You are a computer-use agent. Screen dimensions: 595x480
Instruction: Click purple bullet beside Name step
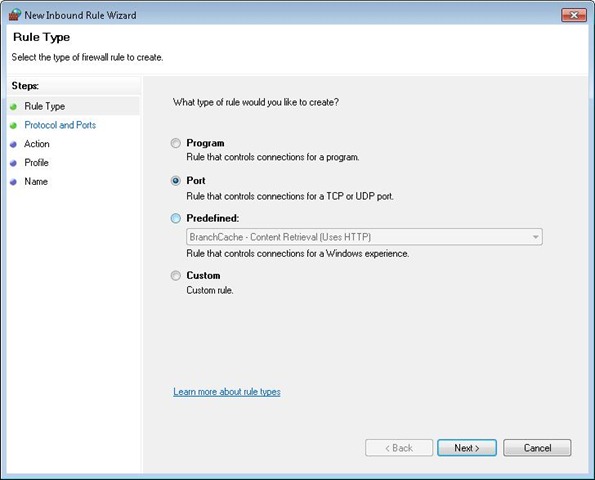click(14, 182)
